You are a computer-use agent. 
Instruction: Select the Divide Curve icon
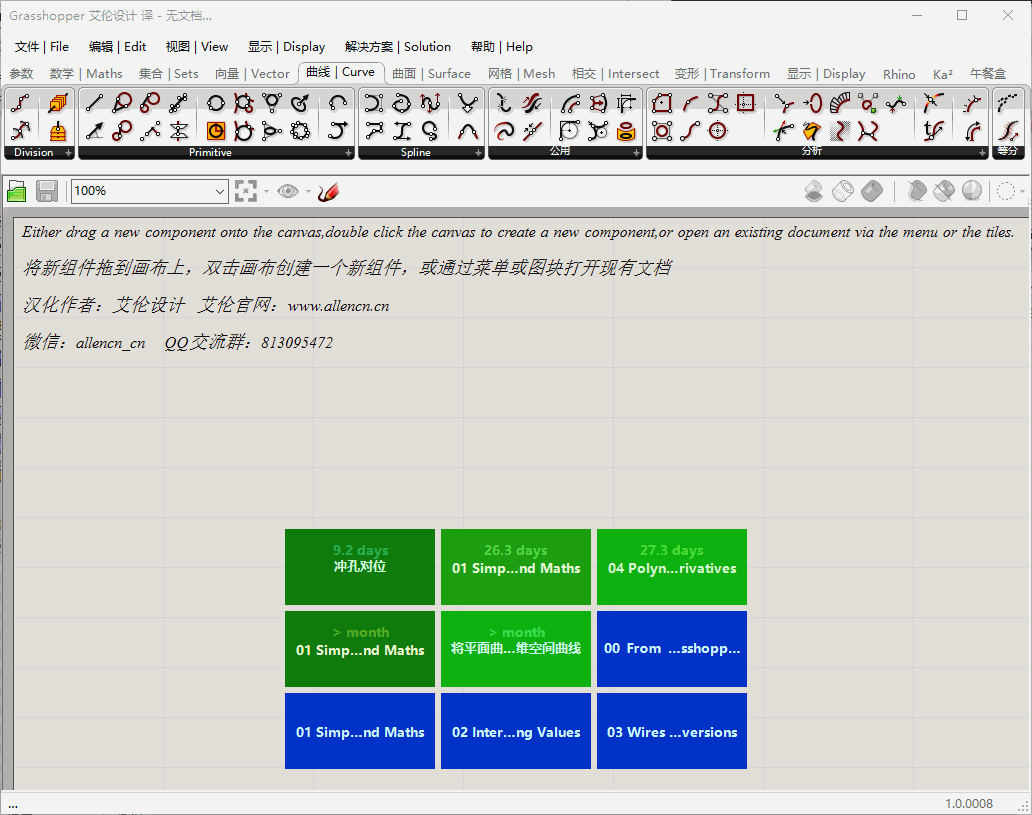click(x=20, y=103)
